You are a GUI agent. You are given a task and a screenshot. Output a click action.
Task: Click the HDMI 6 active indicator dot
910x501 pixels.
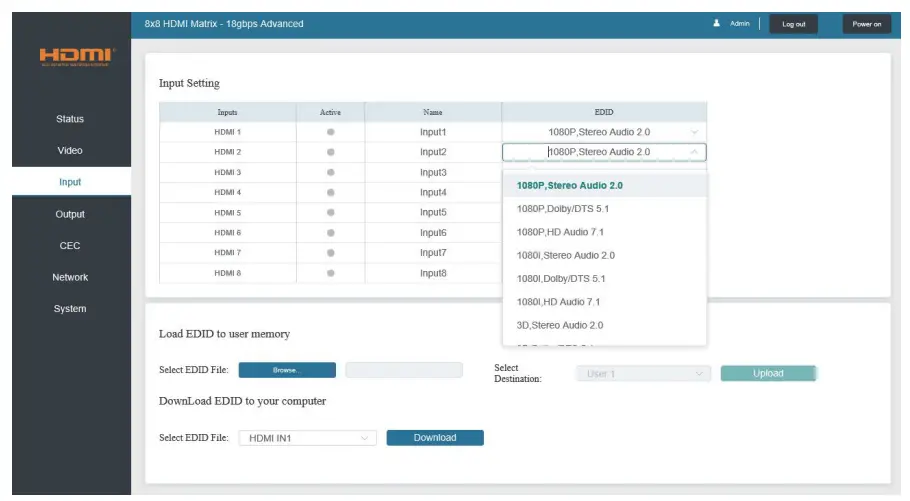coord(330,233)
